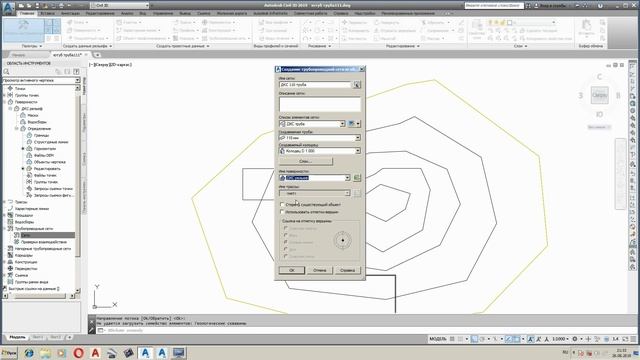Click the monitor icon in the taskbar
Viewport: 640px width, 360px height.
coord(178,353)
